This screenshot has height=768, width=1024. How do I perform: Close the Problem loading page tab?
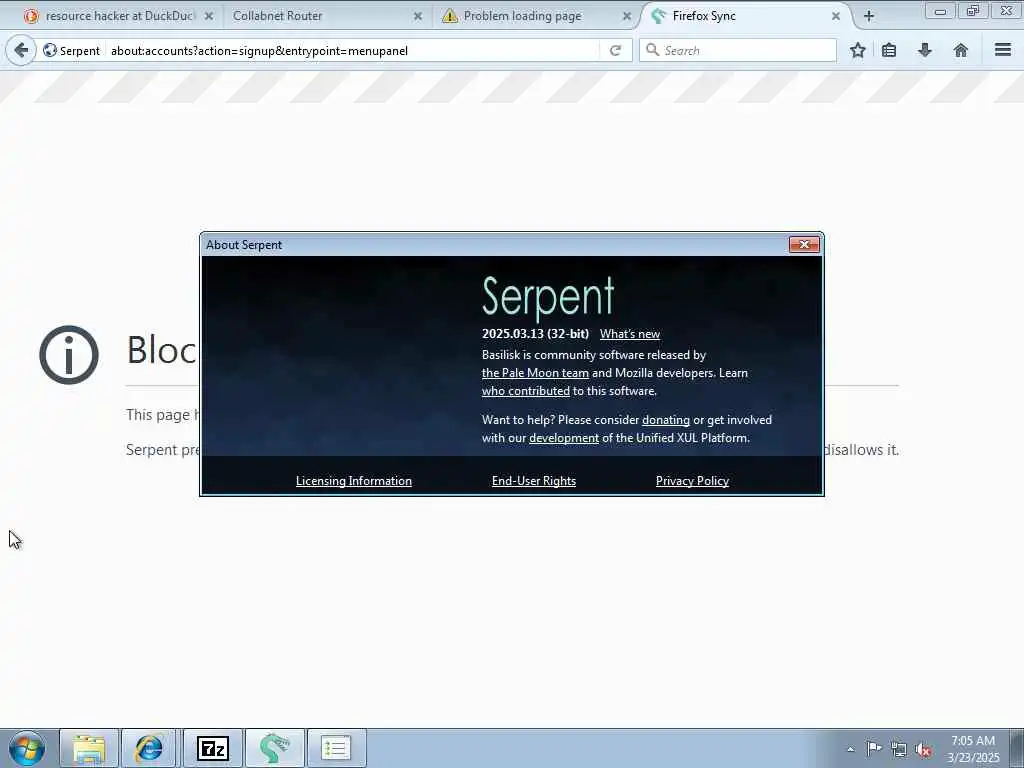coord(627,16)
